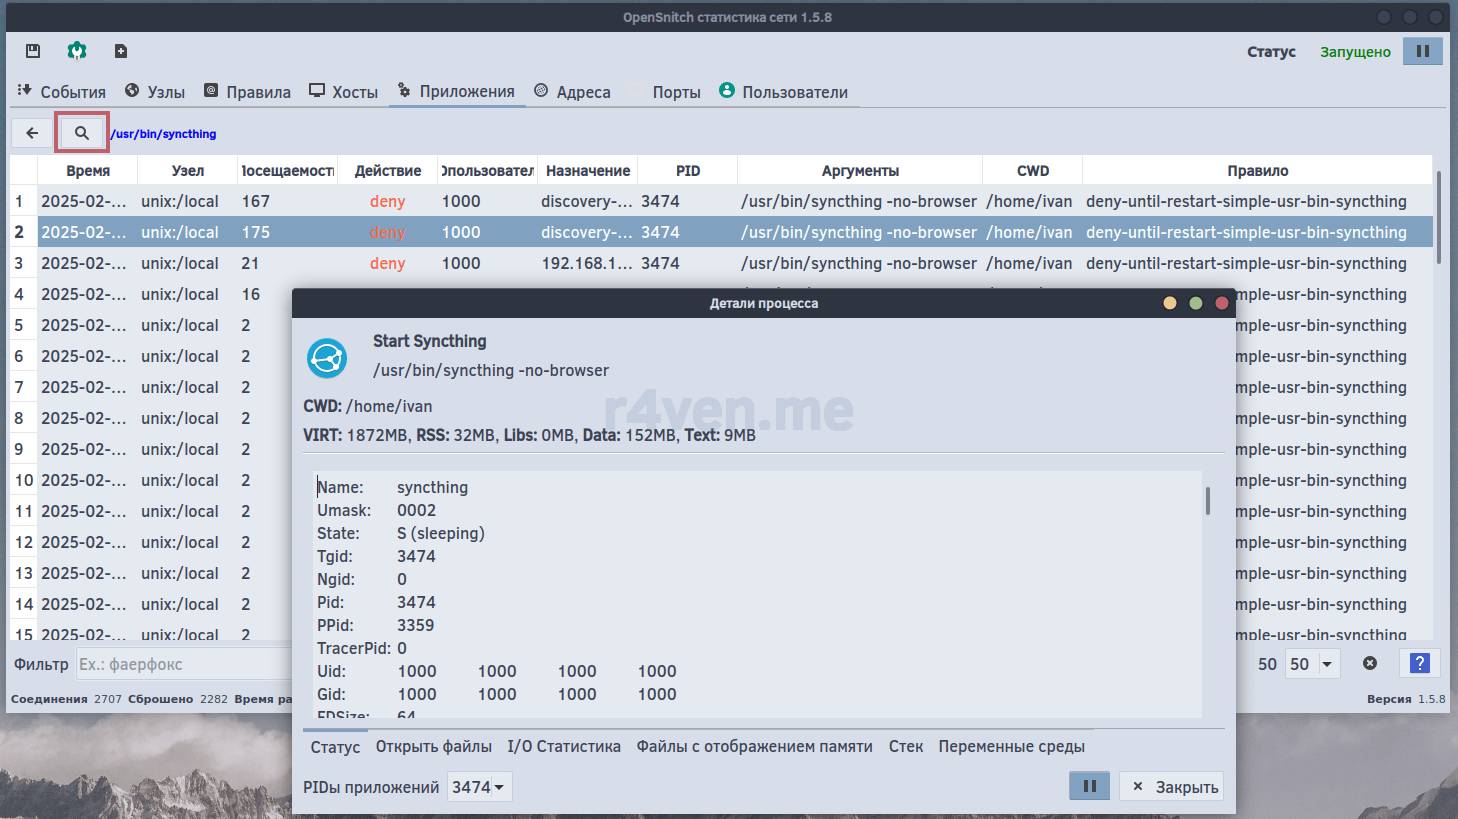Click the new rule icon with plus sign
1458x819 pixels.
point(121,51)
